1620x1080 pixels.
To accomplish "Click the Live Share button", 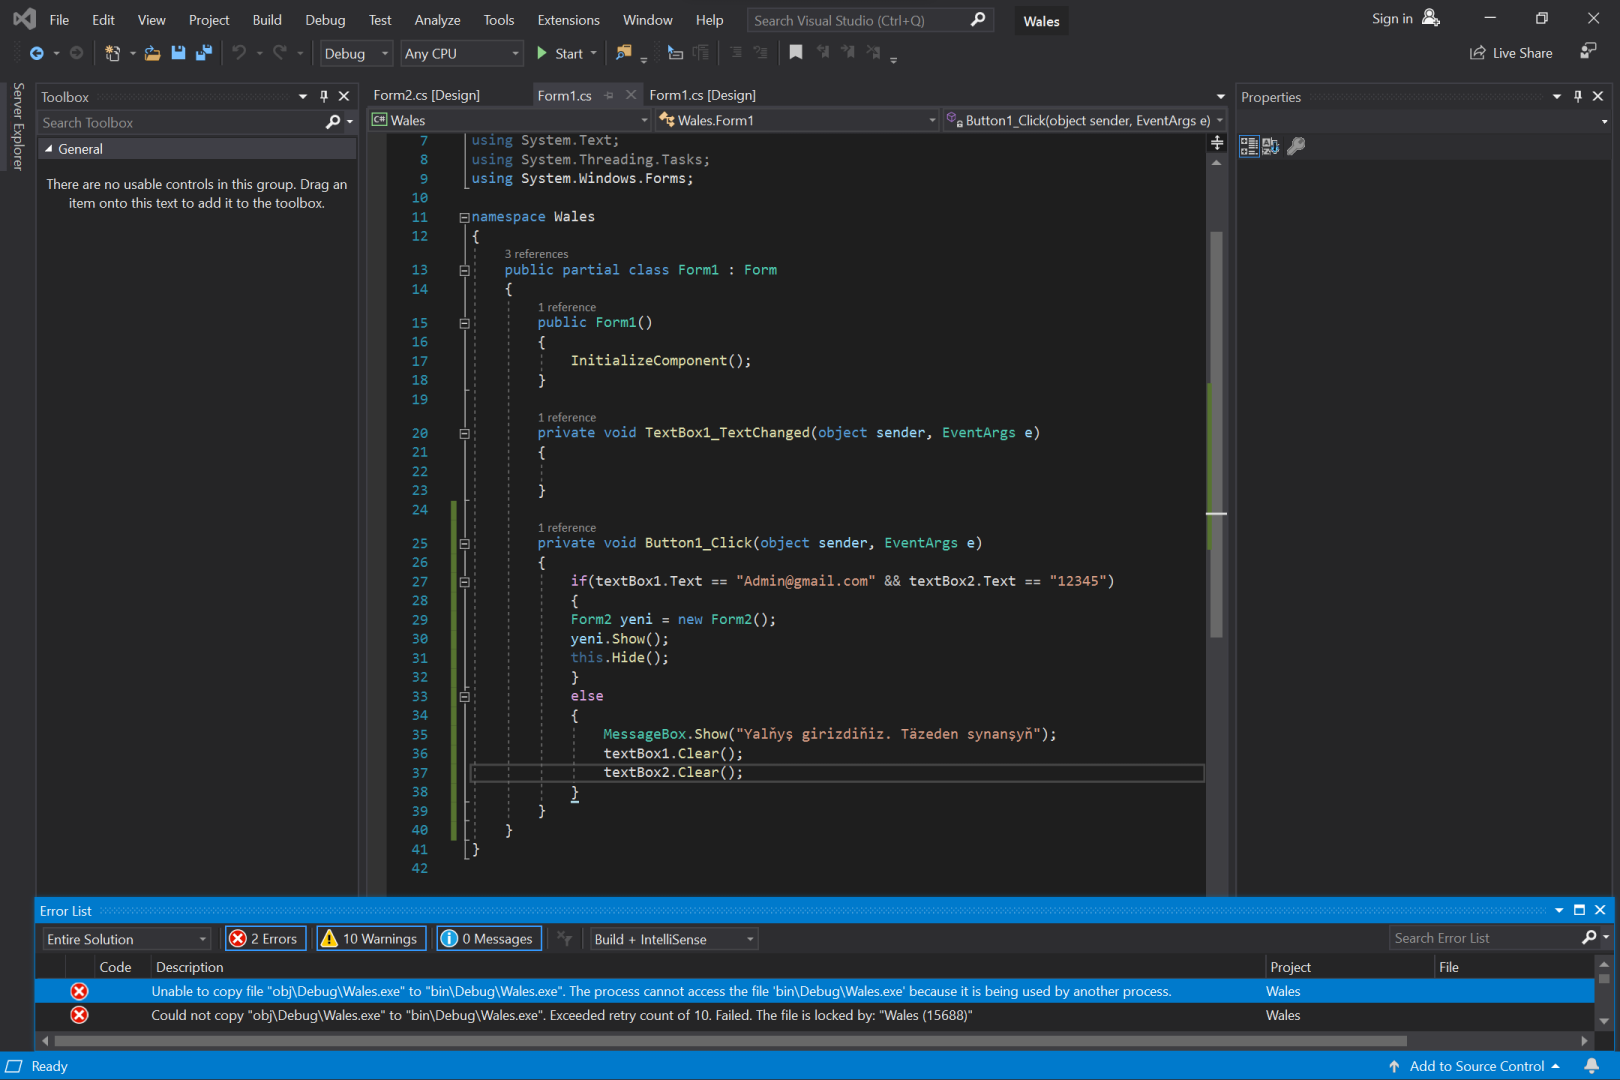I will [x=1511, y=53].
